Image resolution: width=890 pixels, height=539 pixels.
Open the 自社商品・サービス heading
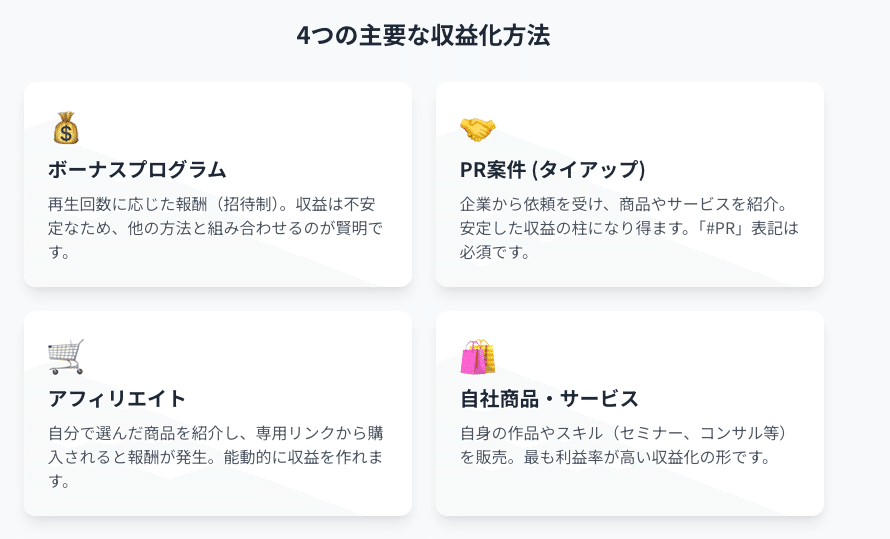[x=549, y=398]
